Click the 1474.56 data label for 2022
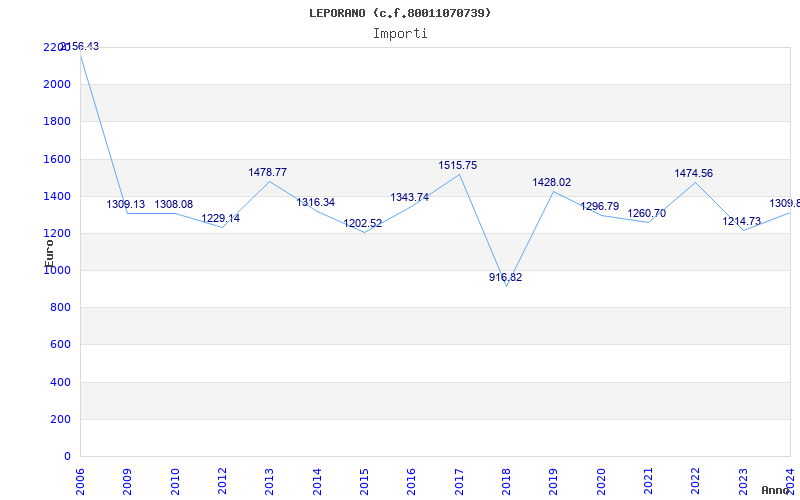Viewport: 800px width, 500px height. [693, 173]
